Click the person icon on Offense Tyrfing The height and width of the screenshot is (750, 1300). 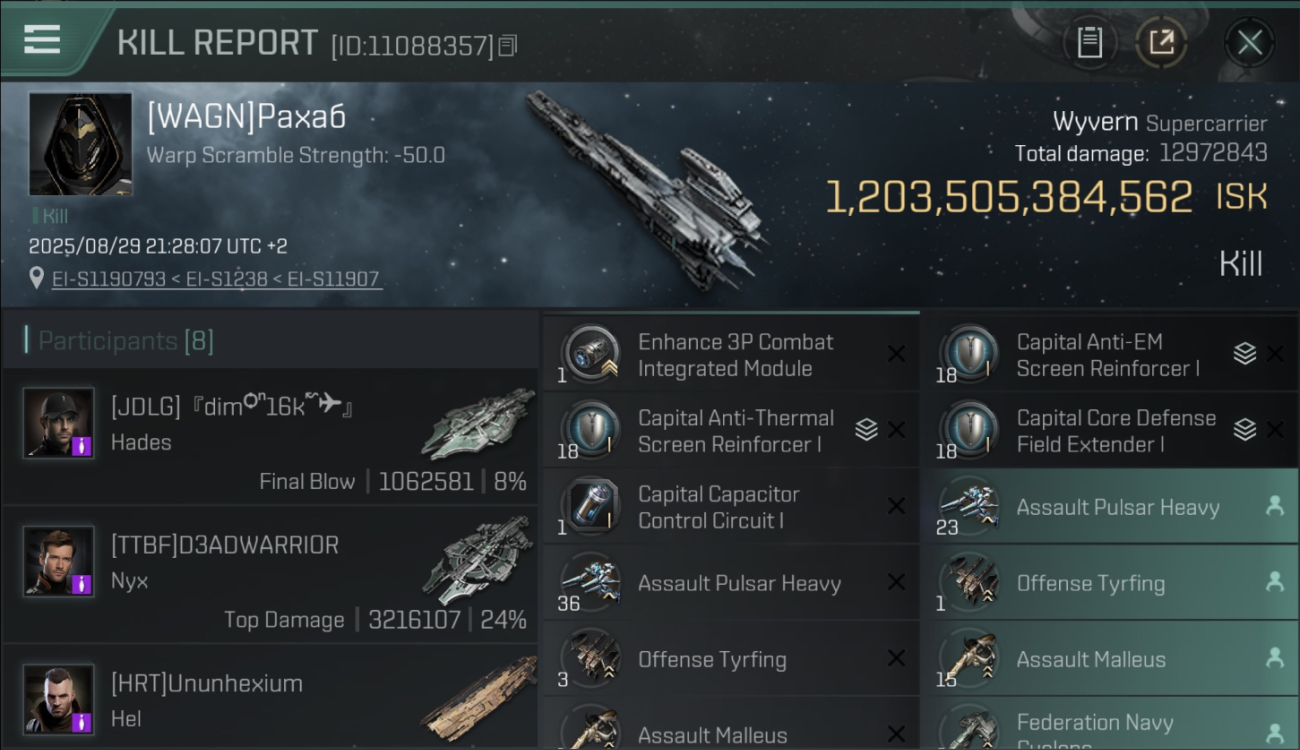click(1274, 582)
